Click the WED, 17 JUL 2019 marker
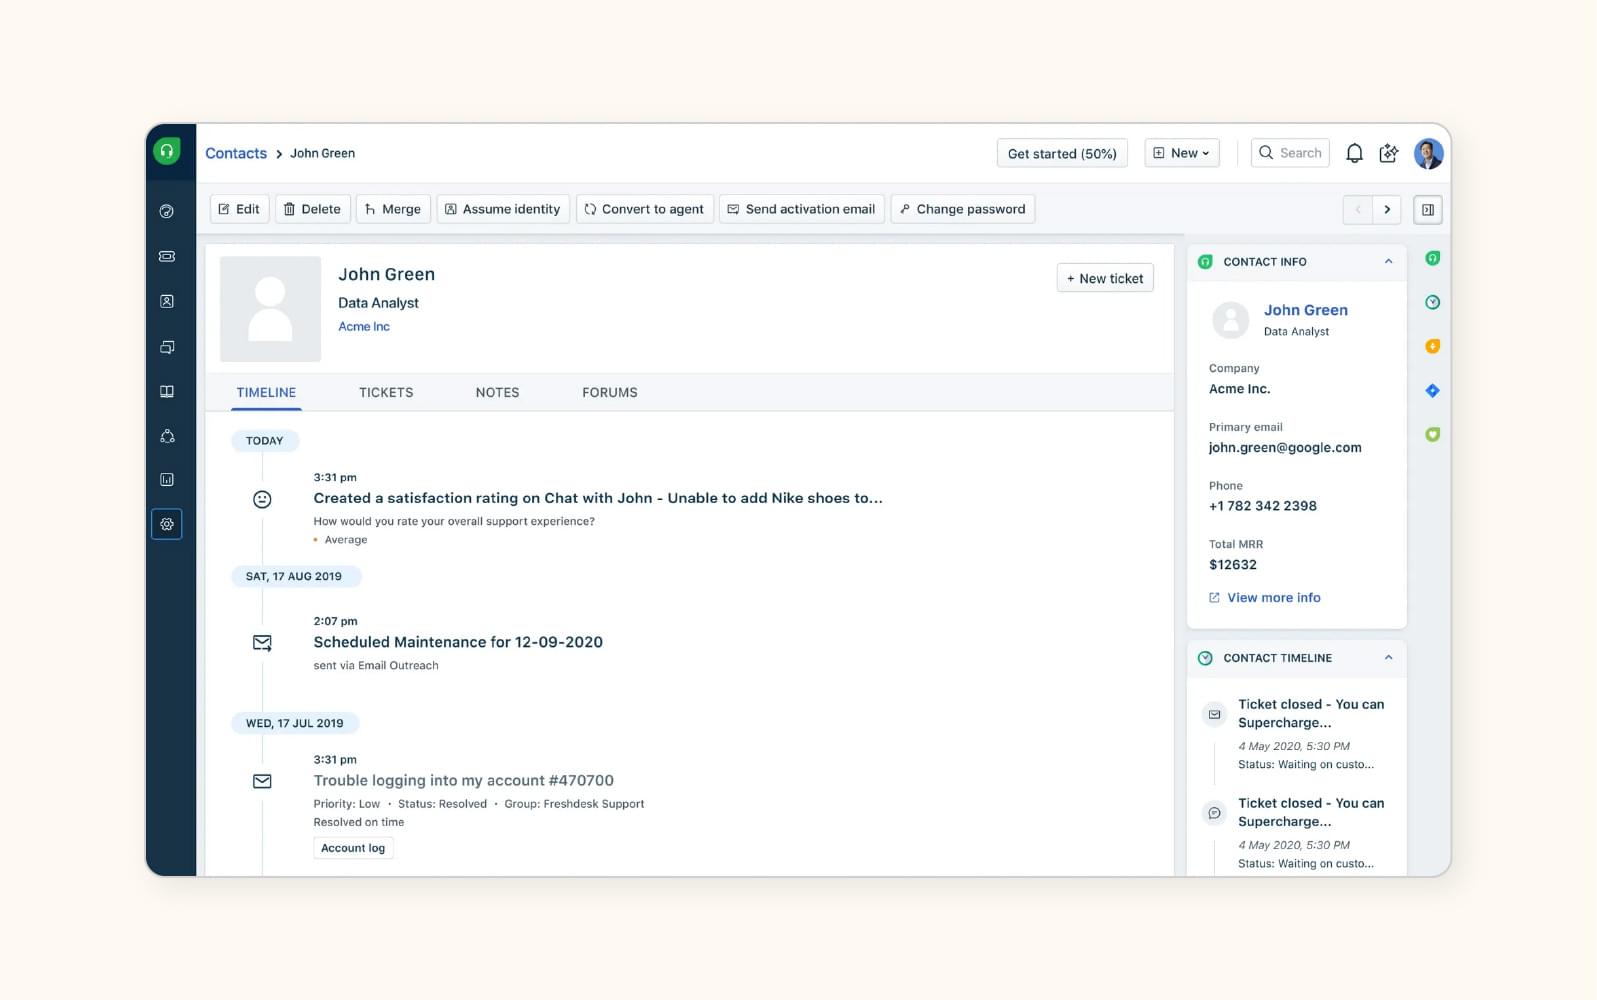The width and height of the screenshot is (1597, 1000). [x=295, y=723]
